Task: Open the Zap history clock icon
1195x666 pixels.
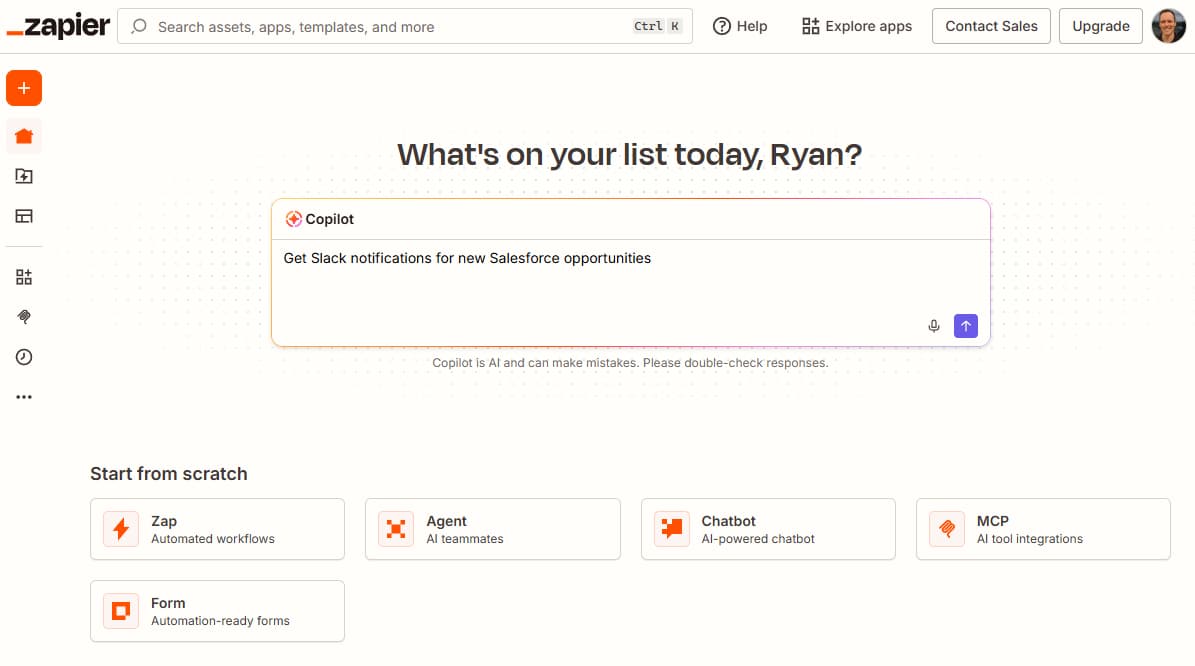Action: coord(24,357)
